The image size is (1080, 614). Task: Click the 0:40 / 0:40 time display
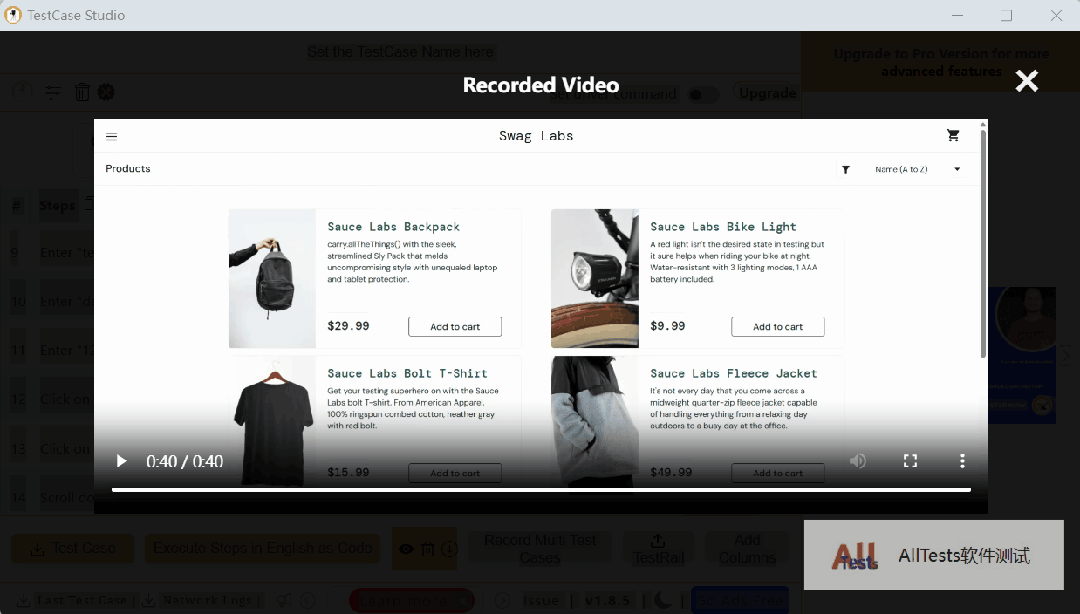tap(185, 462)
